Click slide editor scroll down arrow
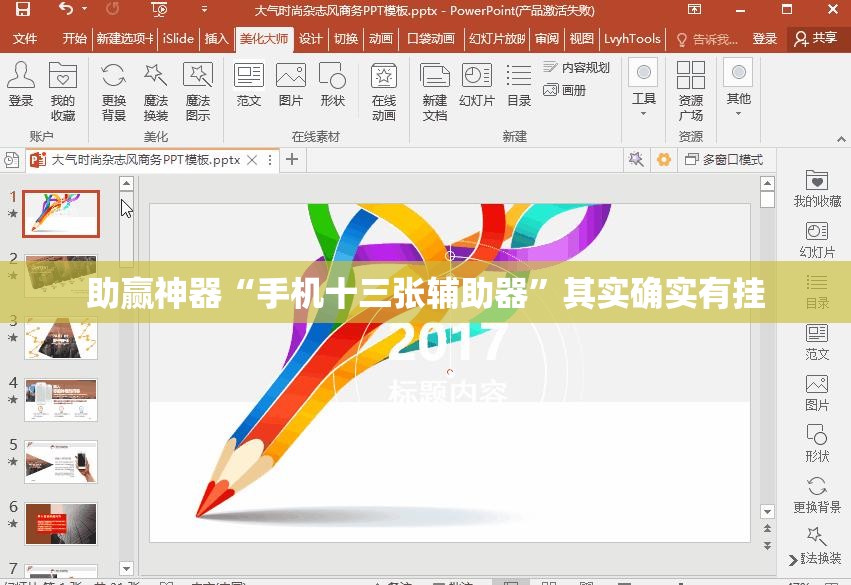This screenshot has width=851, height=585. point(767,511)
